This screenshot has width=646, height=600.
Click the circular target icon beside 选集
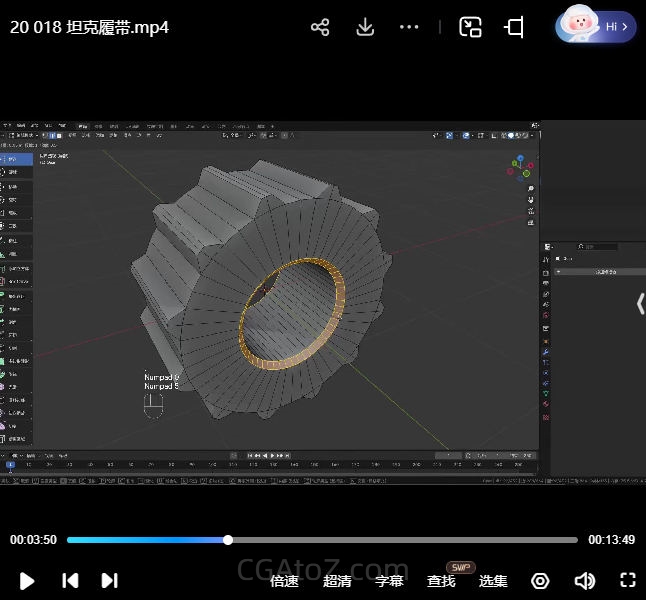point(540,580)
